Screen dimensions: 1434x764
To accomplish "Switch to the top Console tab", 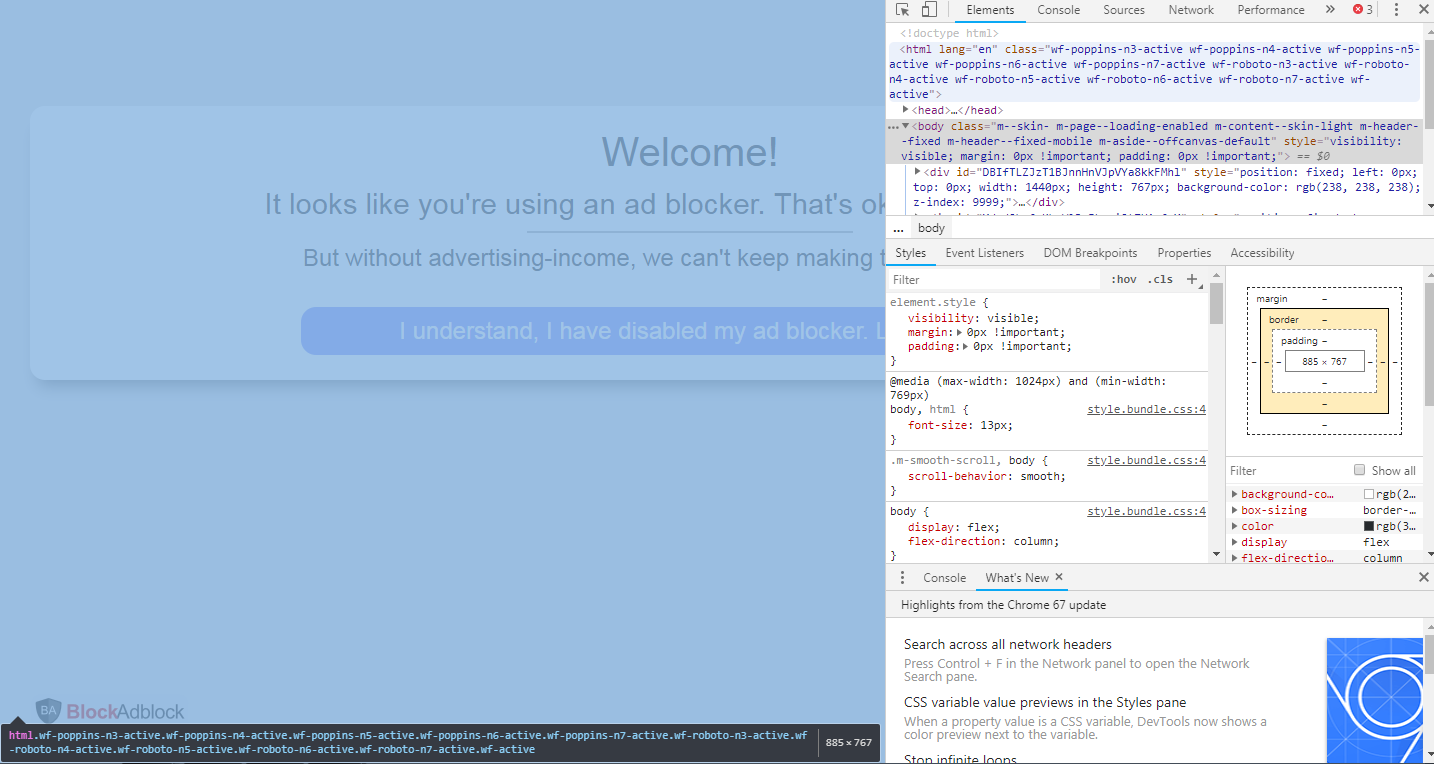I will point(1058,10).
